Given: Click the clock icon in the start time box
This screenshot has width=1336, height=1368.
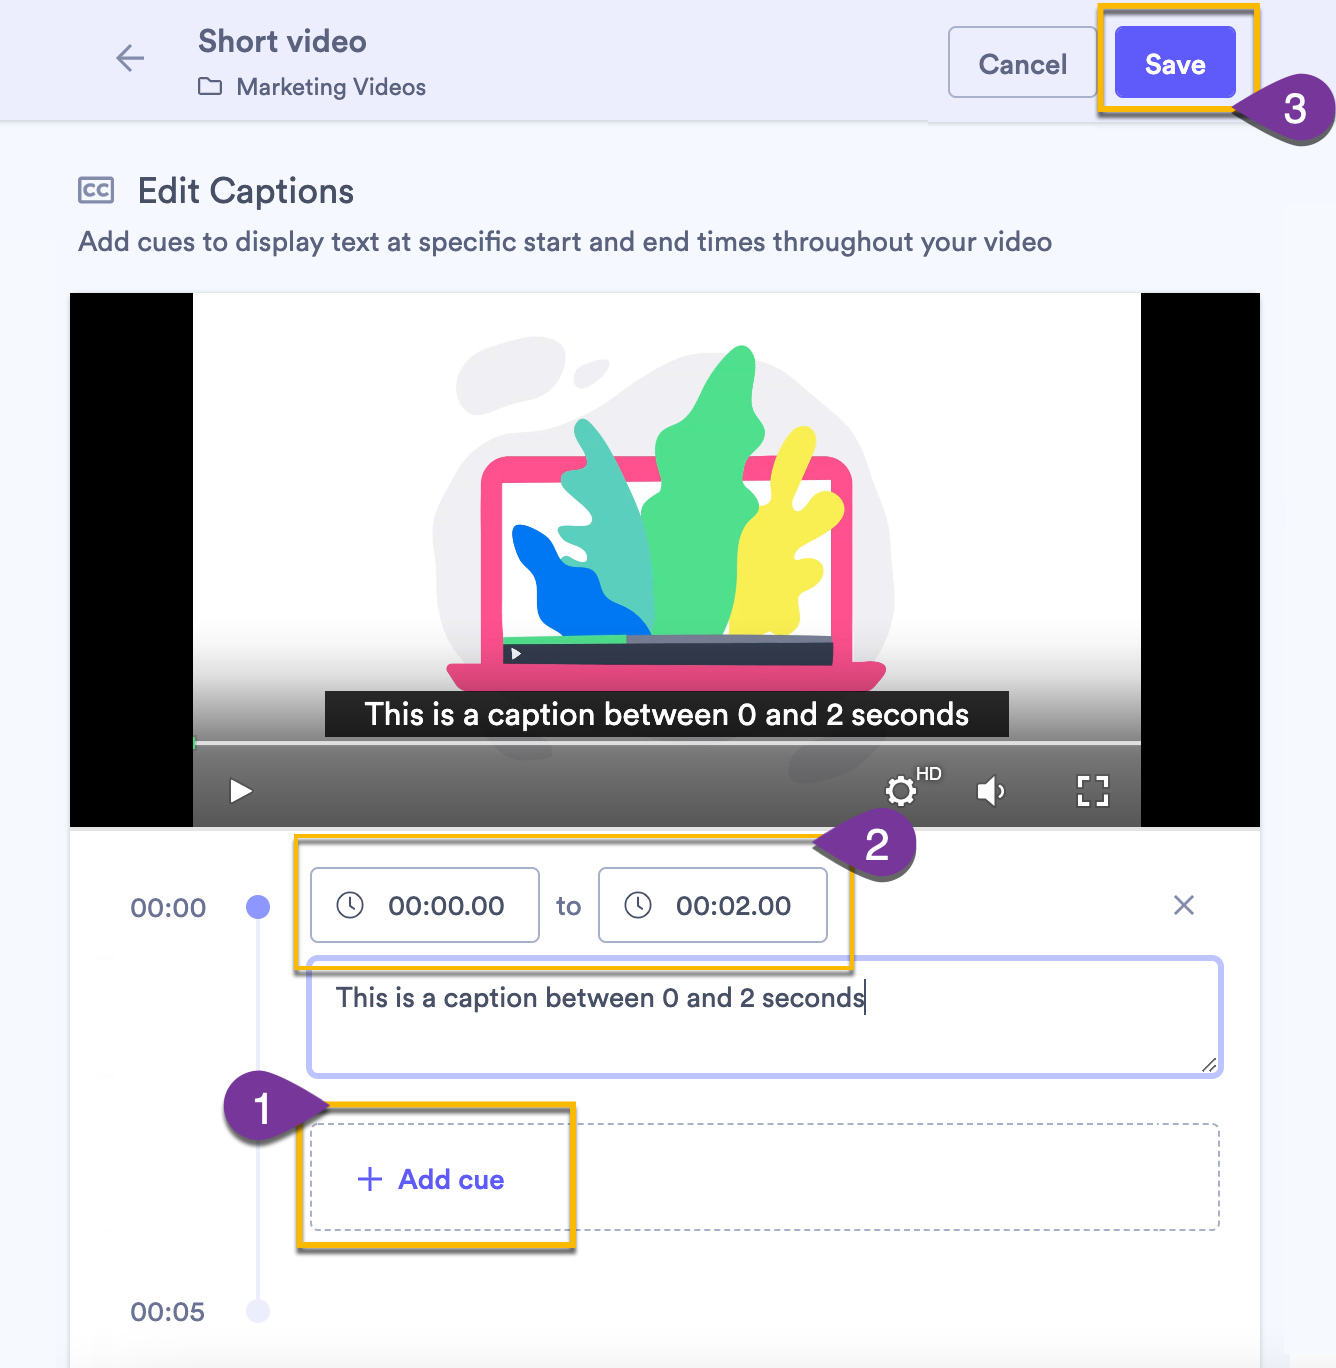Looking at the screenshot, I should (x=350, y=905).
